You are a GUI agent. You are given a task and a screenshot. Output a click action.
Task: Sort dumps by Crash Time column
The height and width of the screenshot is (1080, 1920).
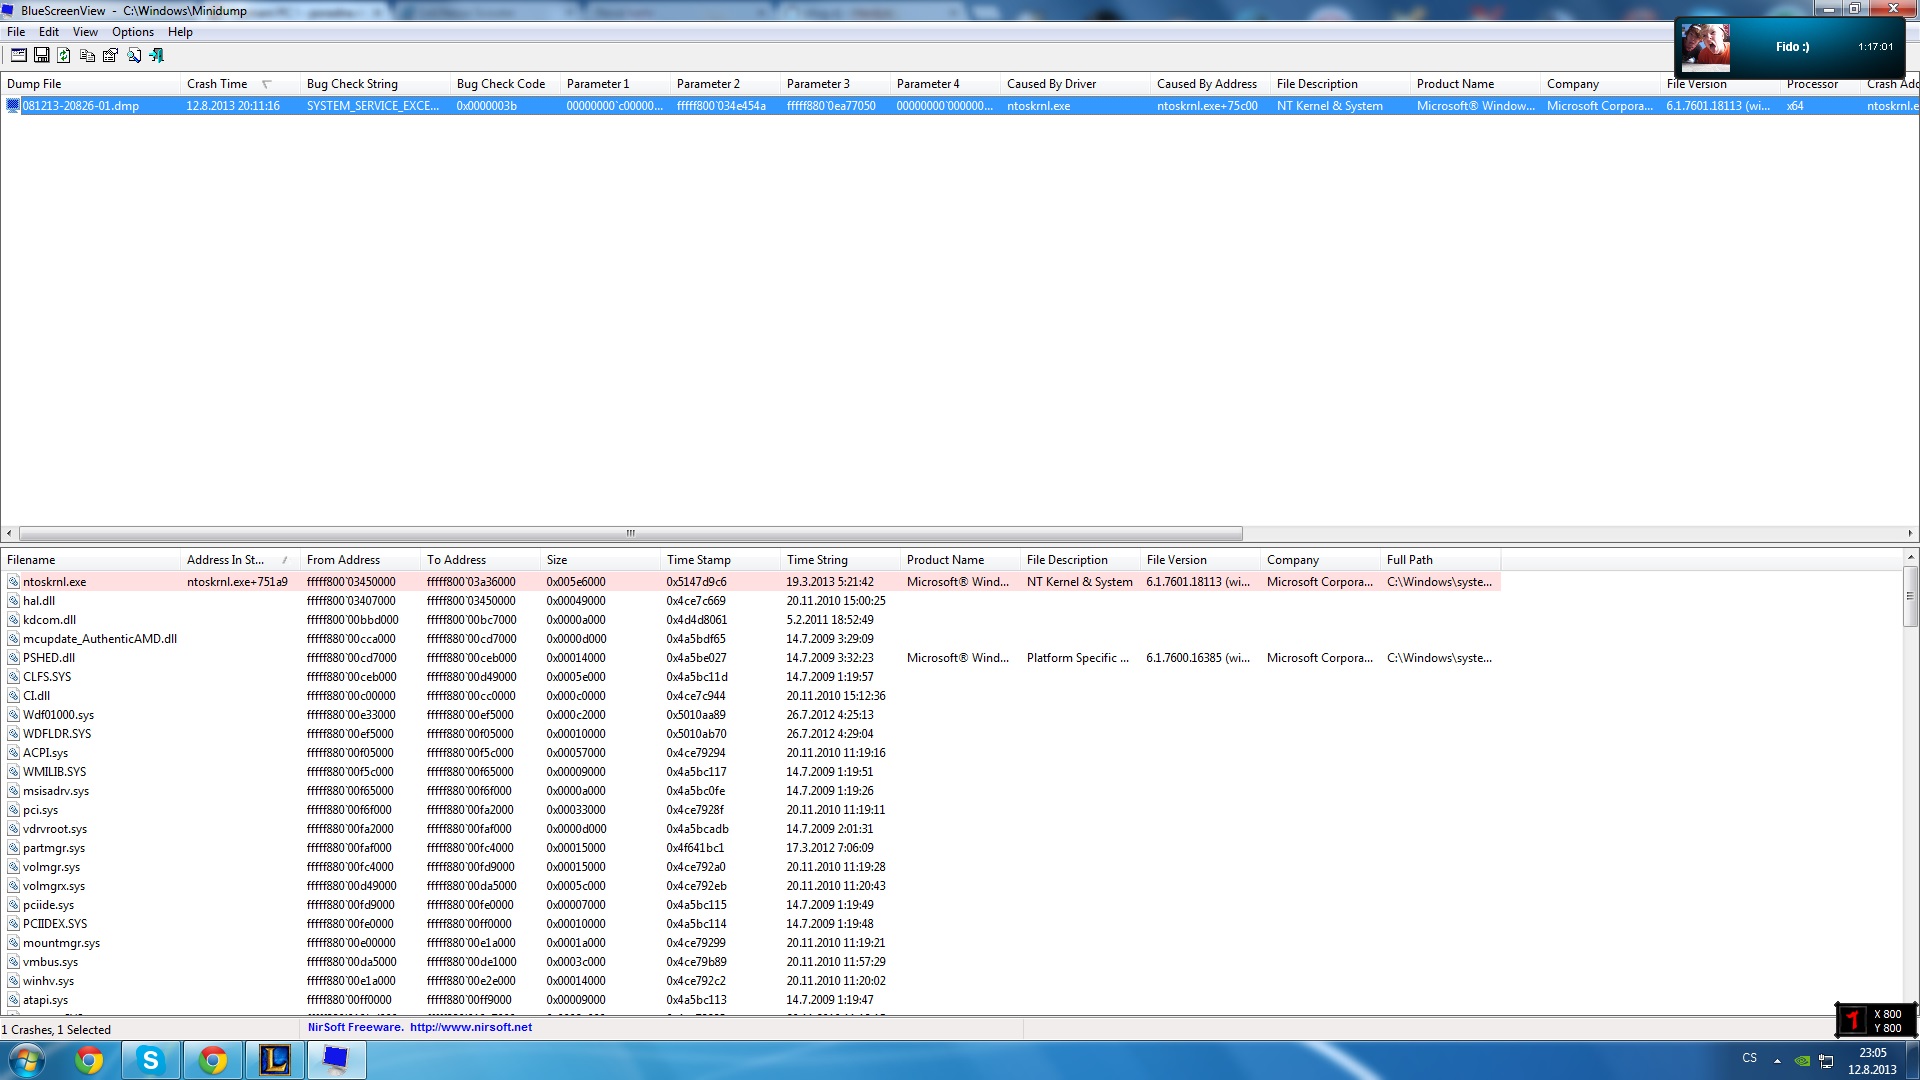[217, 84]
